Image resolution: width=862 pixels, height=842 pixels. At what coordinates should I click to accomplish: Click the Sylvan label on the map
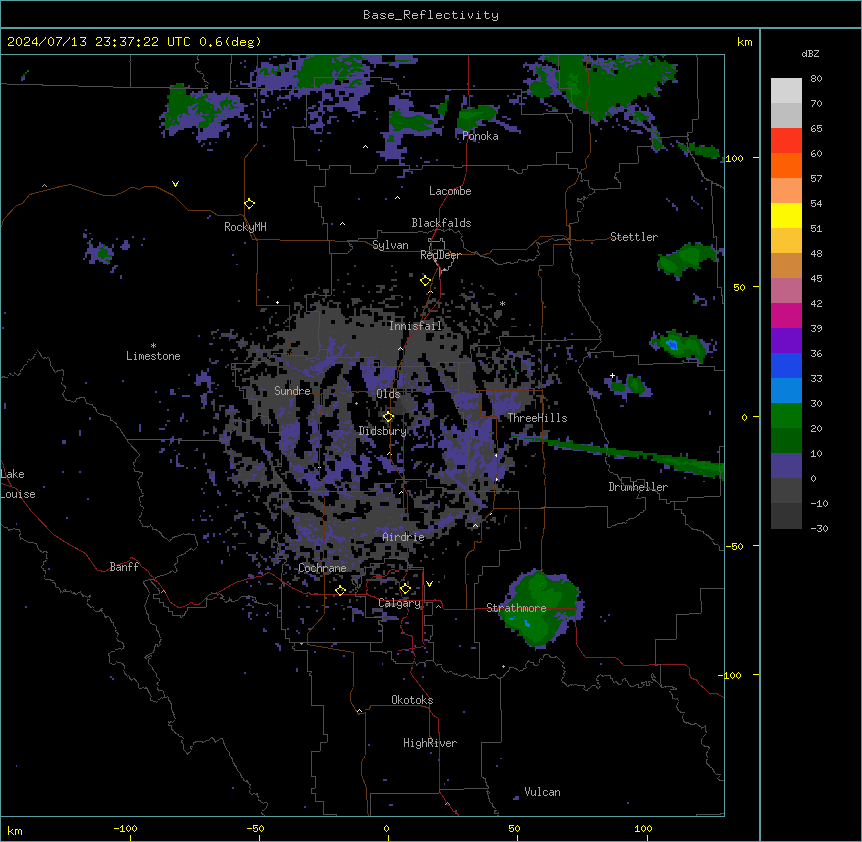[x=390, y=245]
